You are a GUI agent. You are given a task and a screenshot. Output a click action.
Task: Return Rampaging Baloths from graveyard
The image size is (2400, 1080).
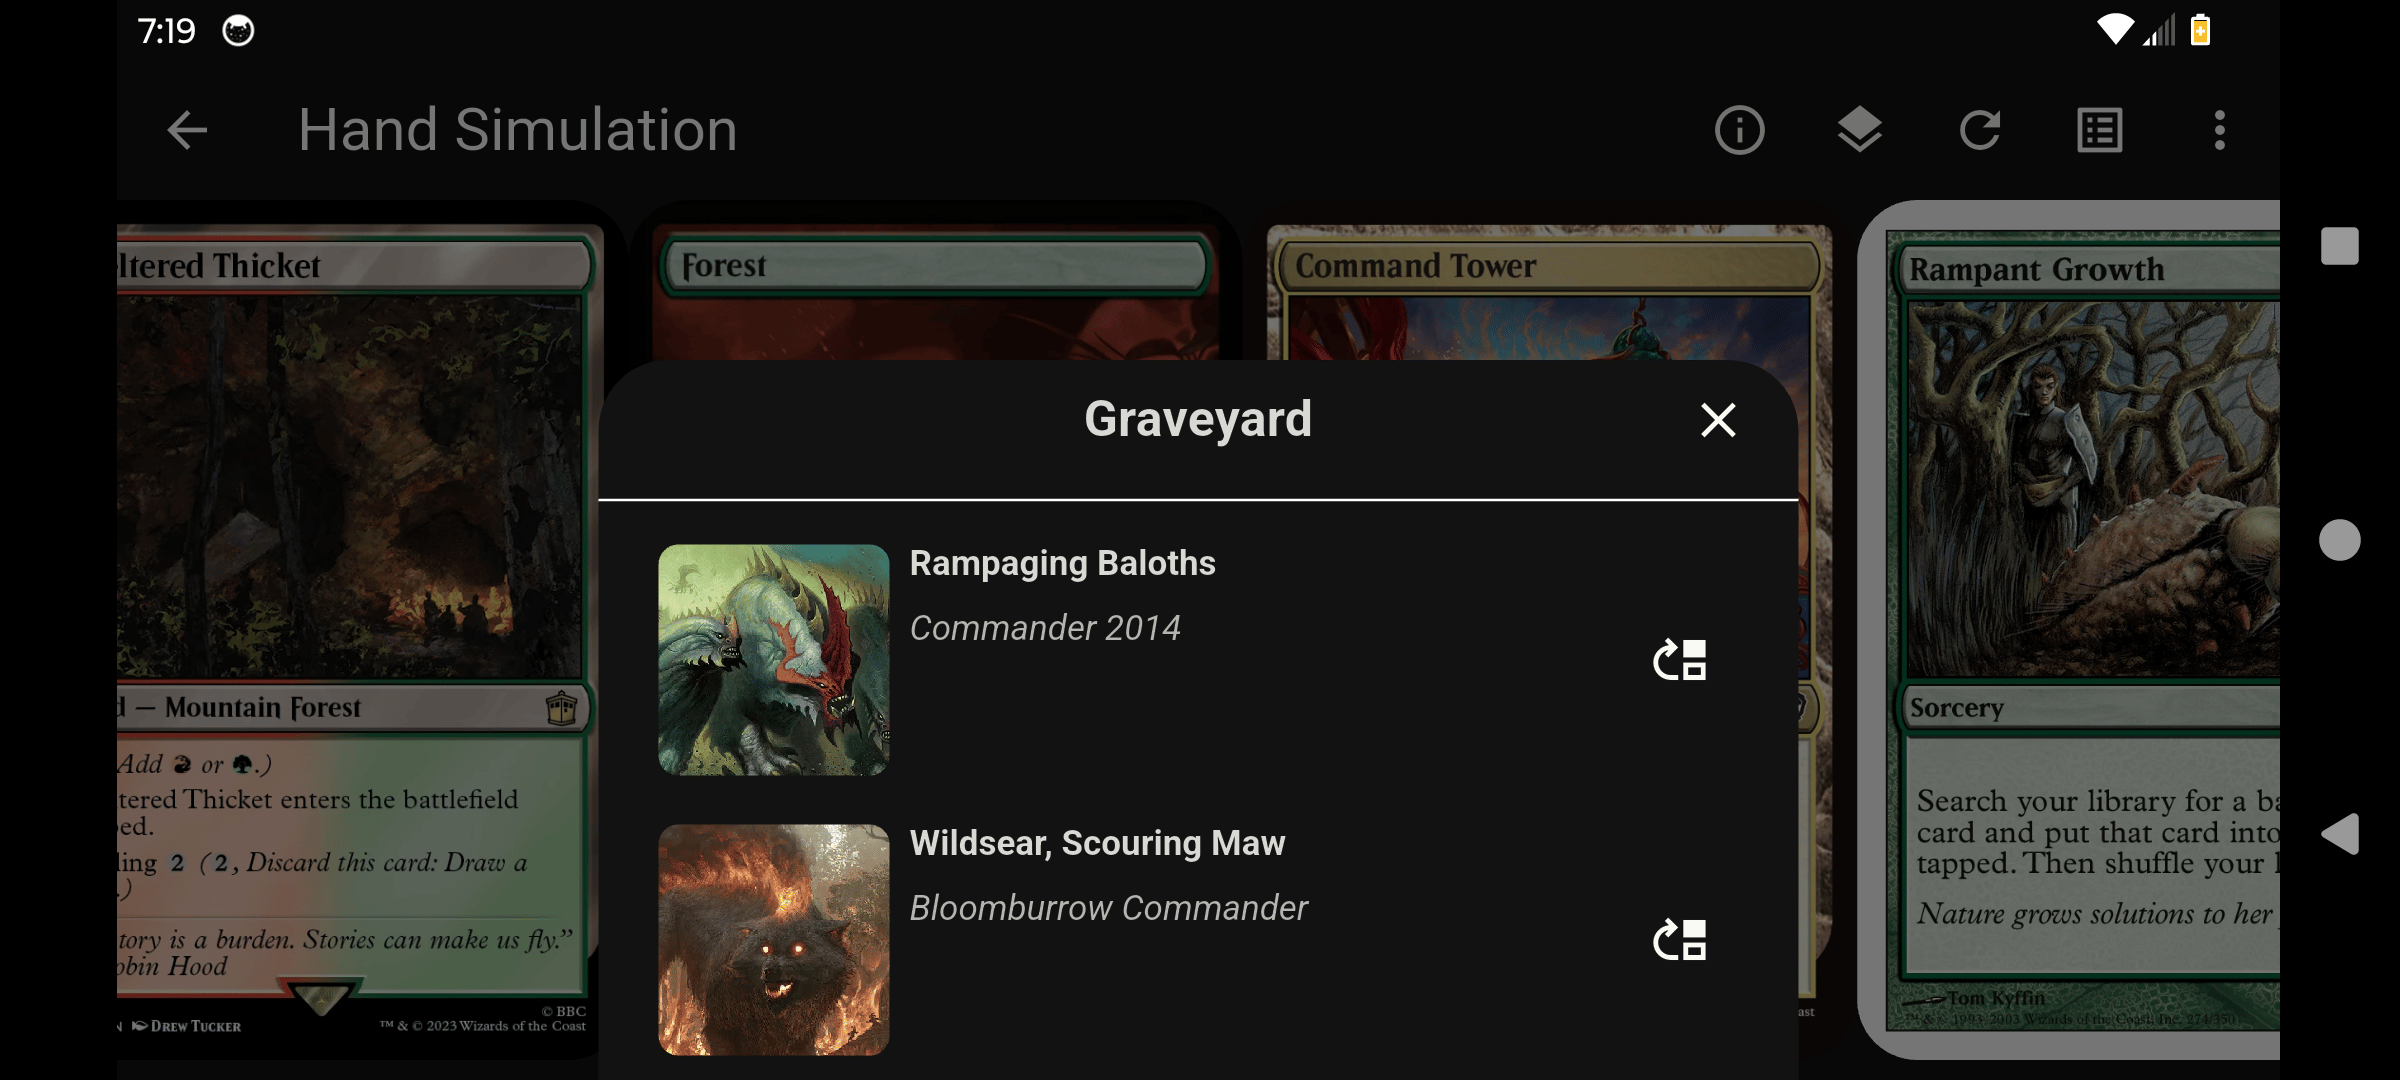(x=1680, y=660)
